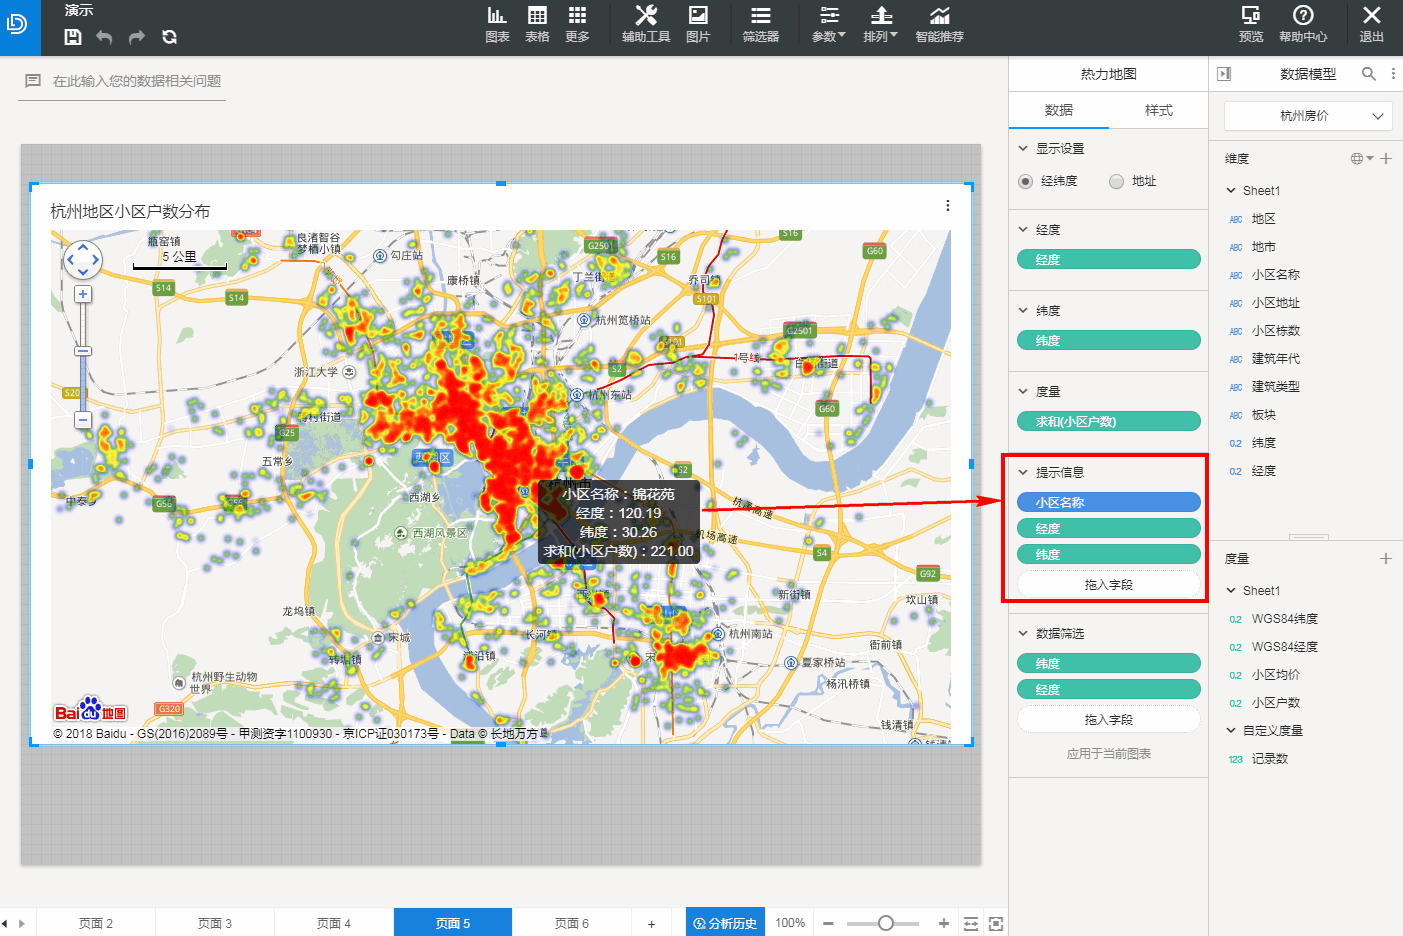The height and width of the screenshot is (936, 1403).
Task: Click 应用于当前图表 button
Action: [1108, 754]
